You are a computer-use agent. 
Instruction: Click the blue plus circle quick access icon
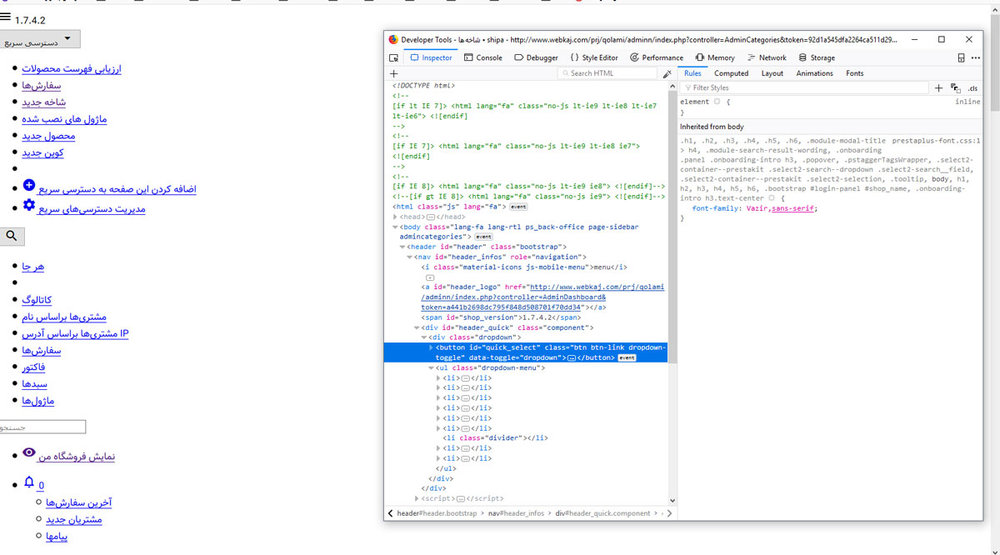point(28,186)
